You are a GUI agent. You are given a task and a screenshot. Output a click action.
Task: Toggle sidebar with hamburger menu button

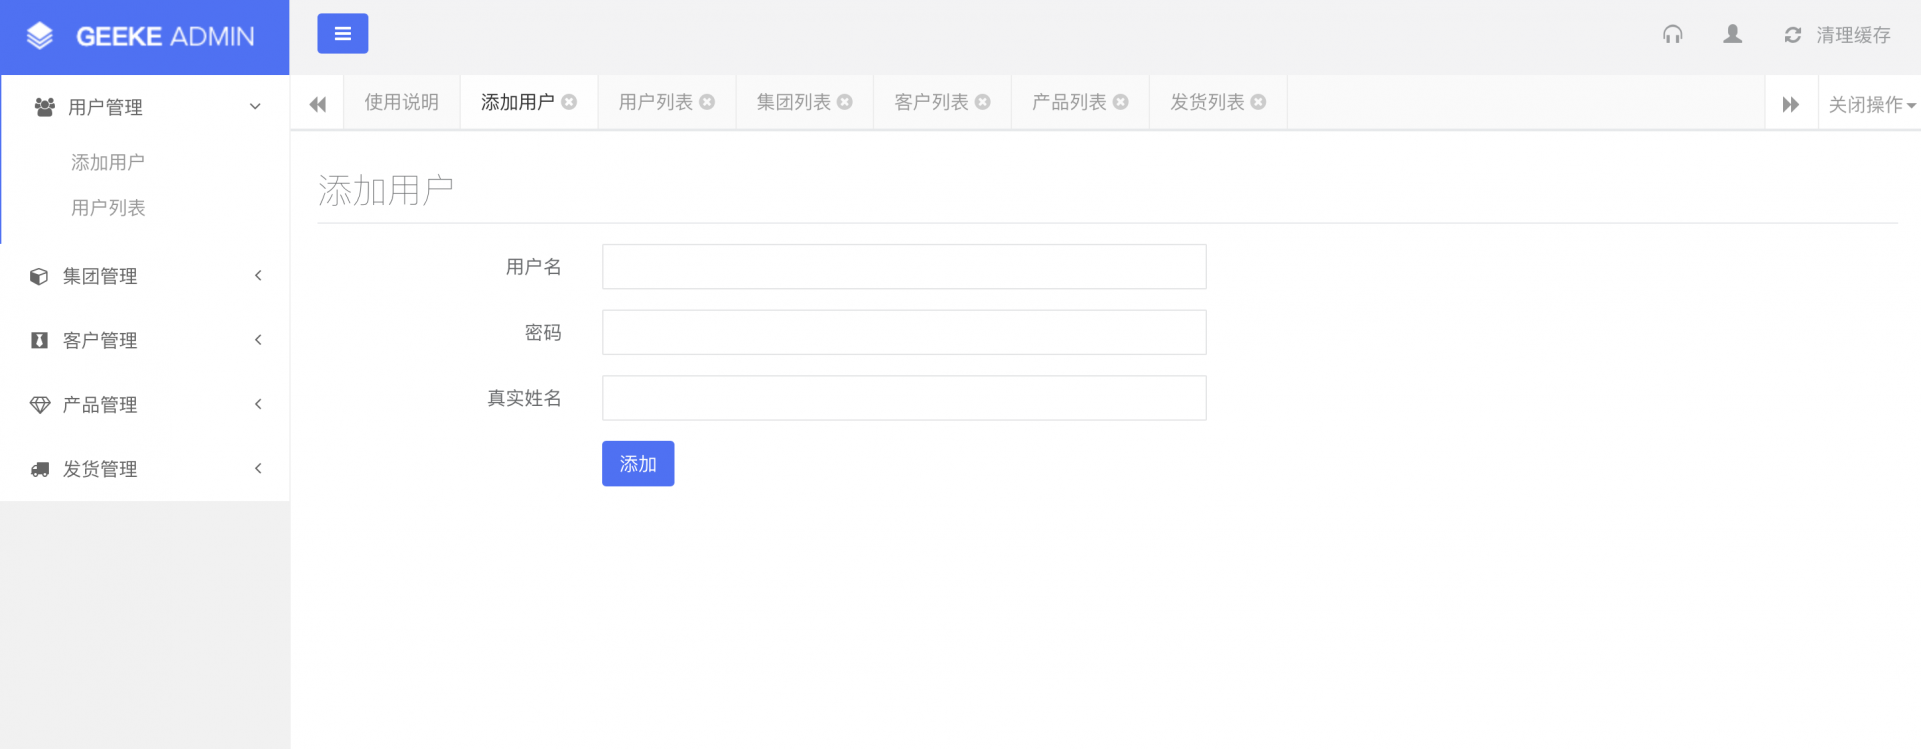tap(343, 34)
